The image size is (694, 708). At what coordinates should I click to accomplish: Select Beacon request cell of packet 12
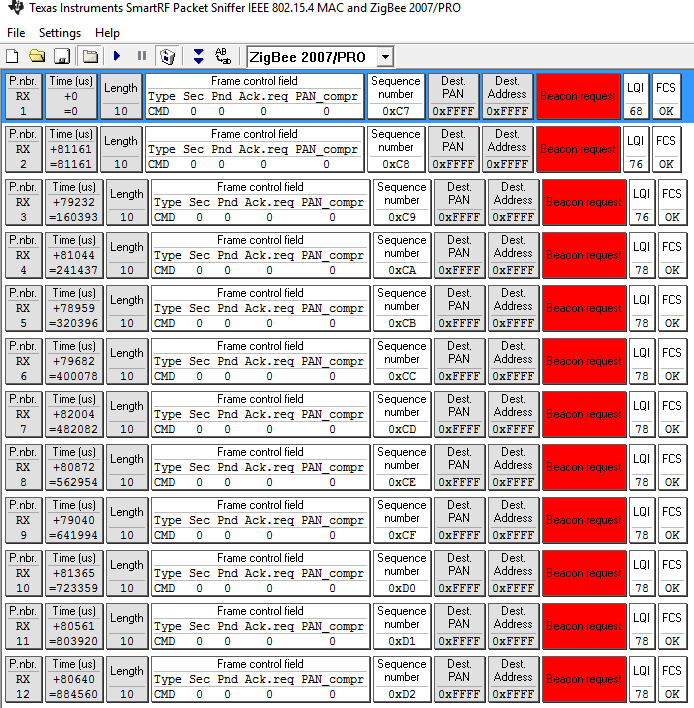tap(583, 679)
